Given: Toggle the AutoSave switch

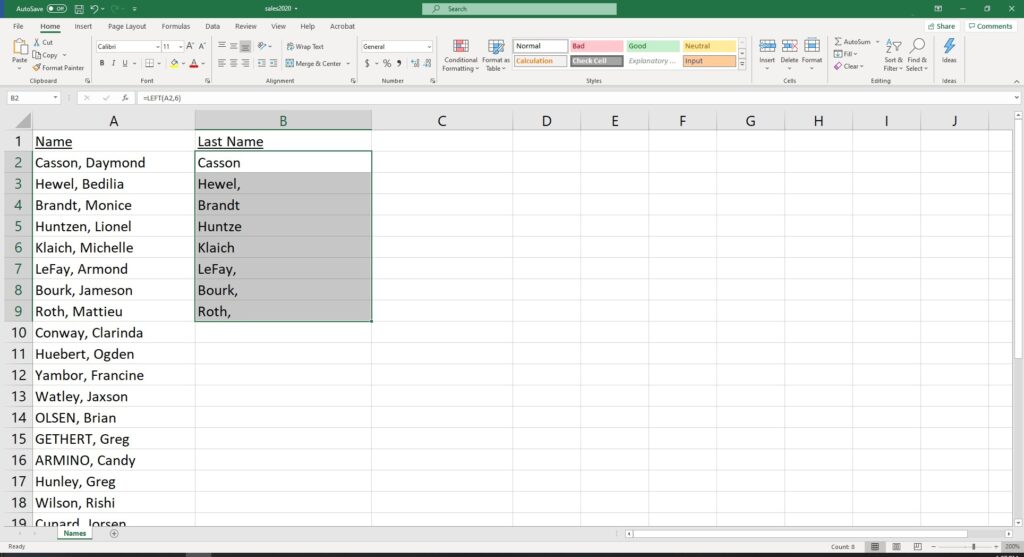Looking at the screenshot, I should 57,8.
